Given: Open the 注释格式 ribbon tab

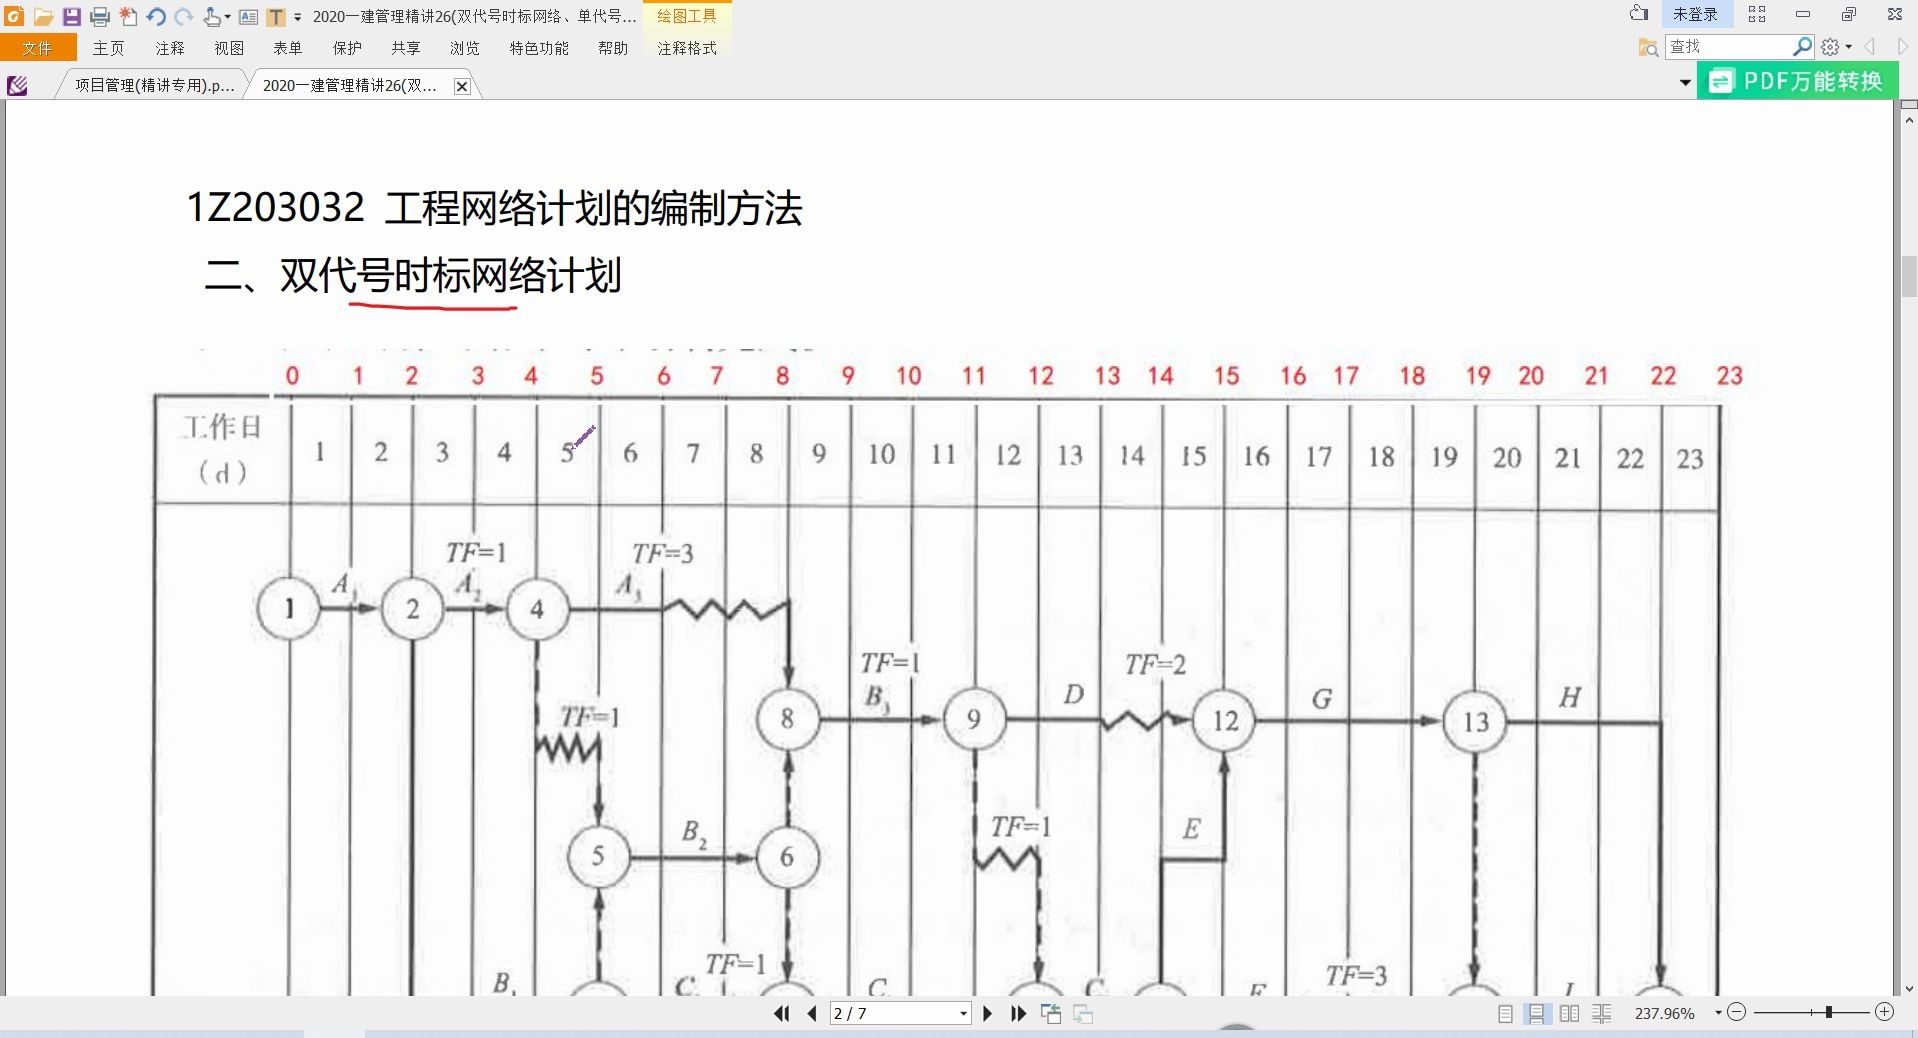Looking at the screenshot, I should click(x=687, y=48).
